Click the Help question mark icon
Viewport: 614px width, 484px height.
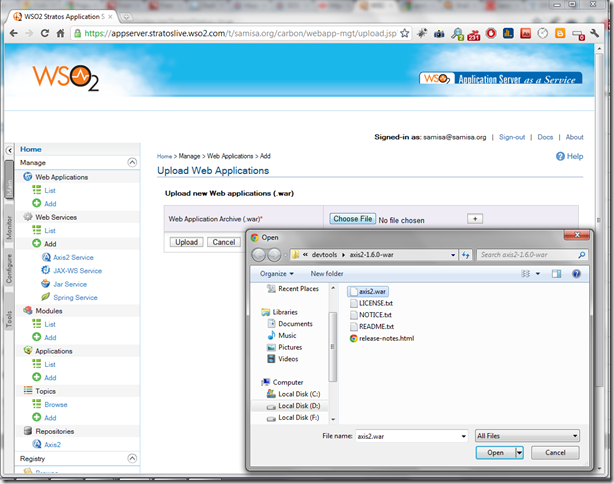[x=560, y=156]
